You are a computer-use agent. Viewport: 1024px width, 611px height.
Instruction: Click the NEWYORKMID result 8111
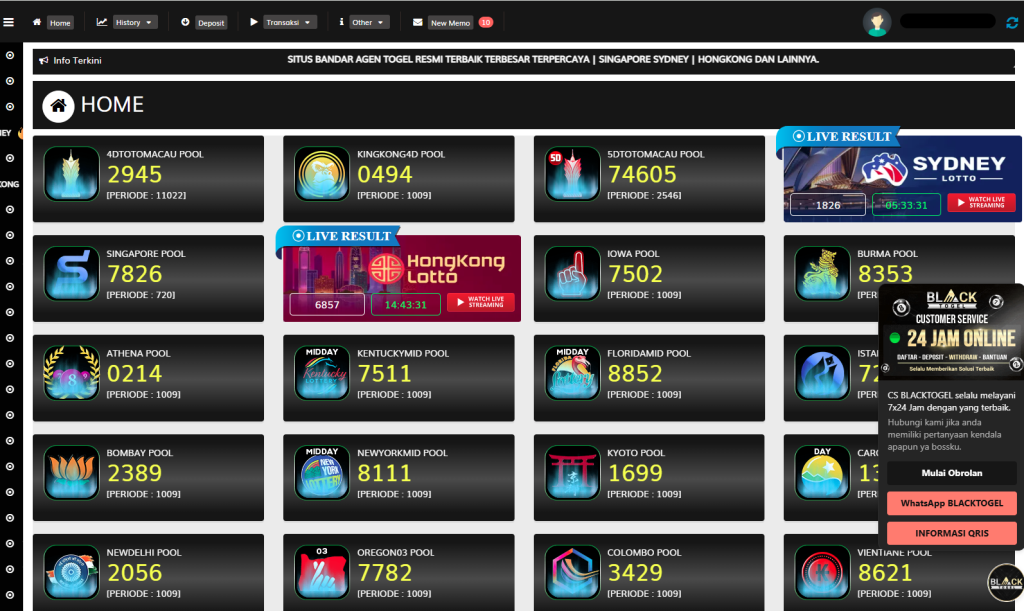[x=385, y=473]
